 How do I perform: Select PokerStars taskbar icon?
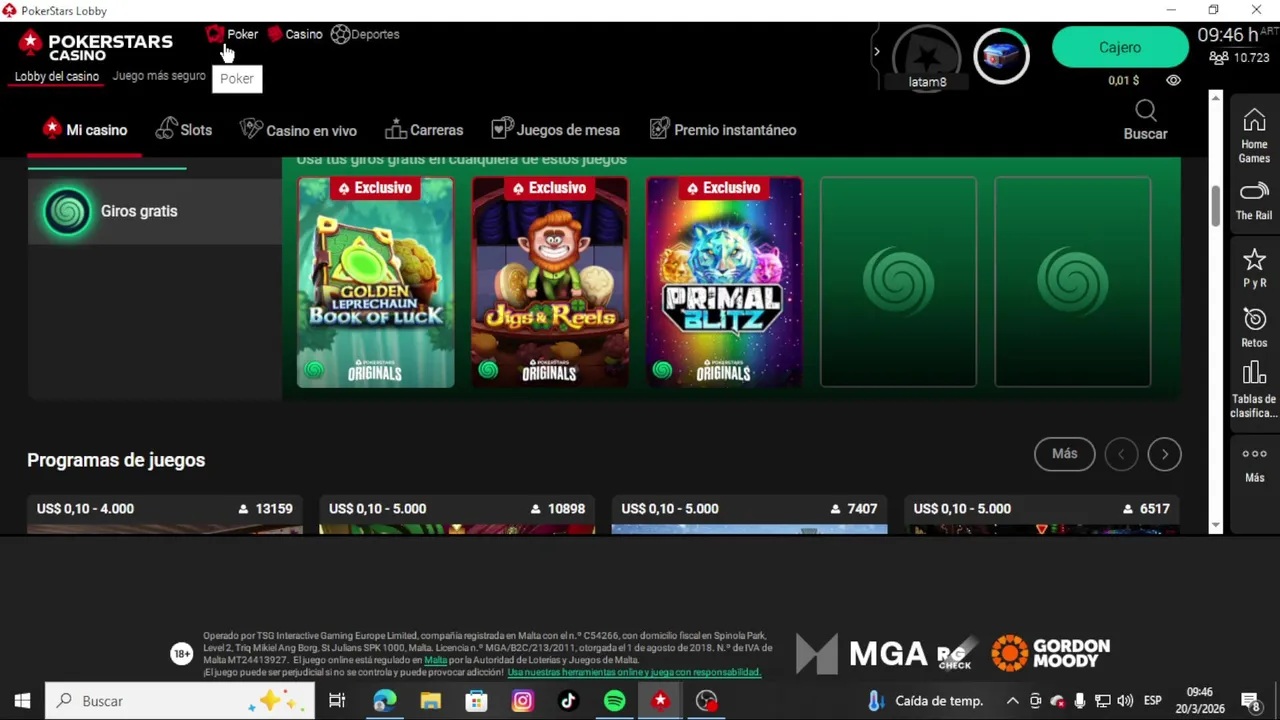point(660,701)
